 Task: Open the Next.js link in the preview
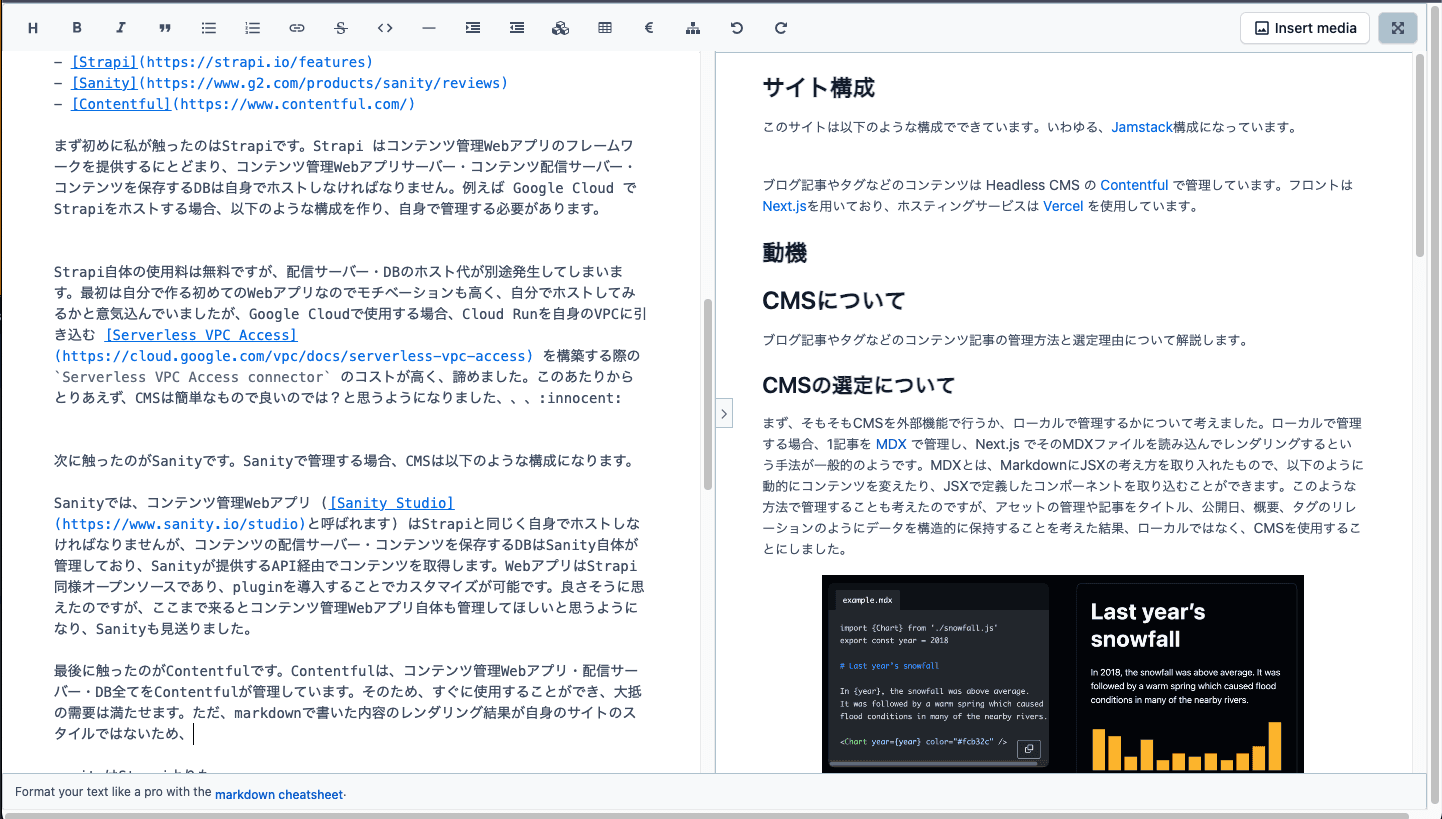[786, 206]
